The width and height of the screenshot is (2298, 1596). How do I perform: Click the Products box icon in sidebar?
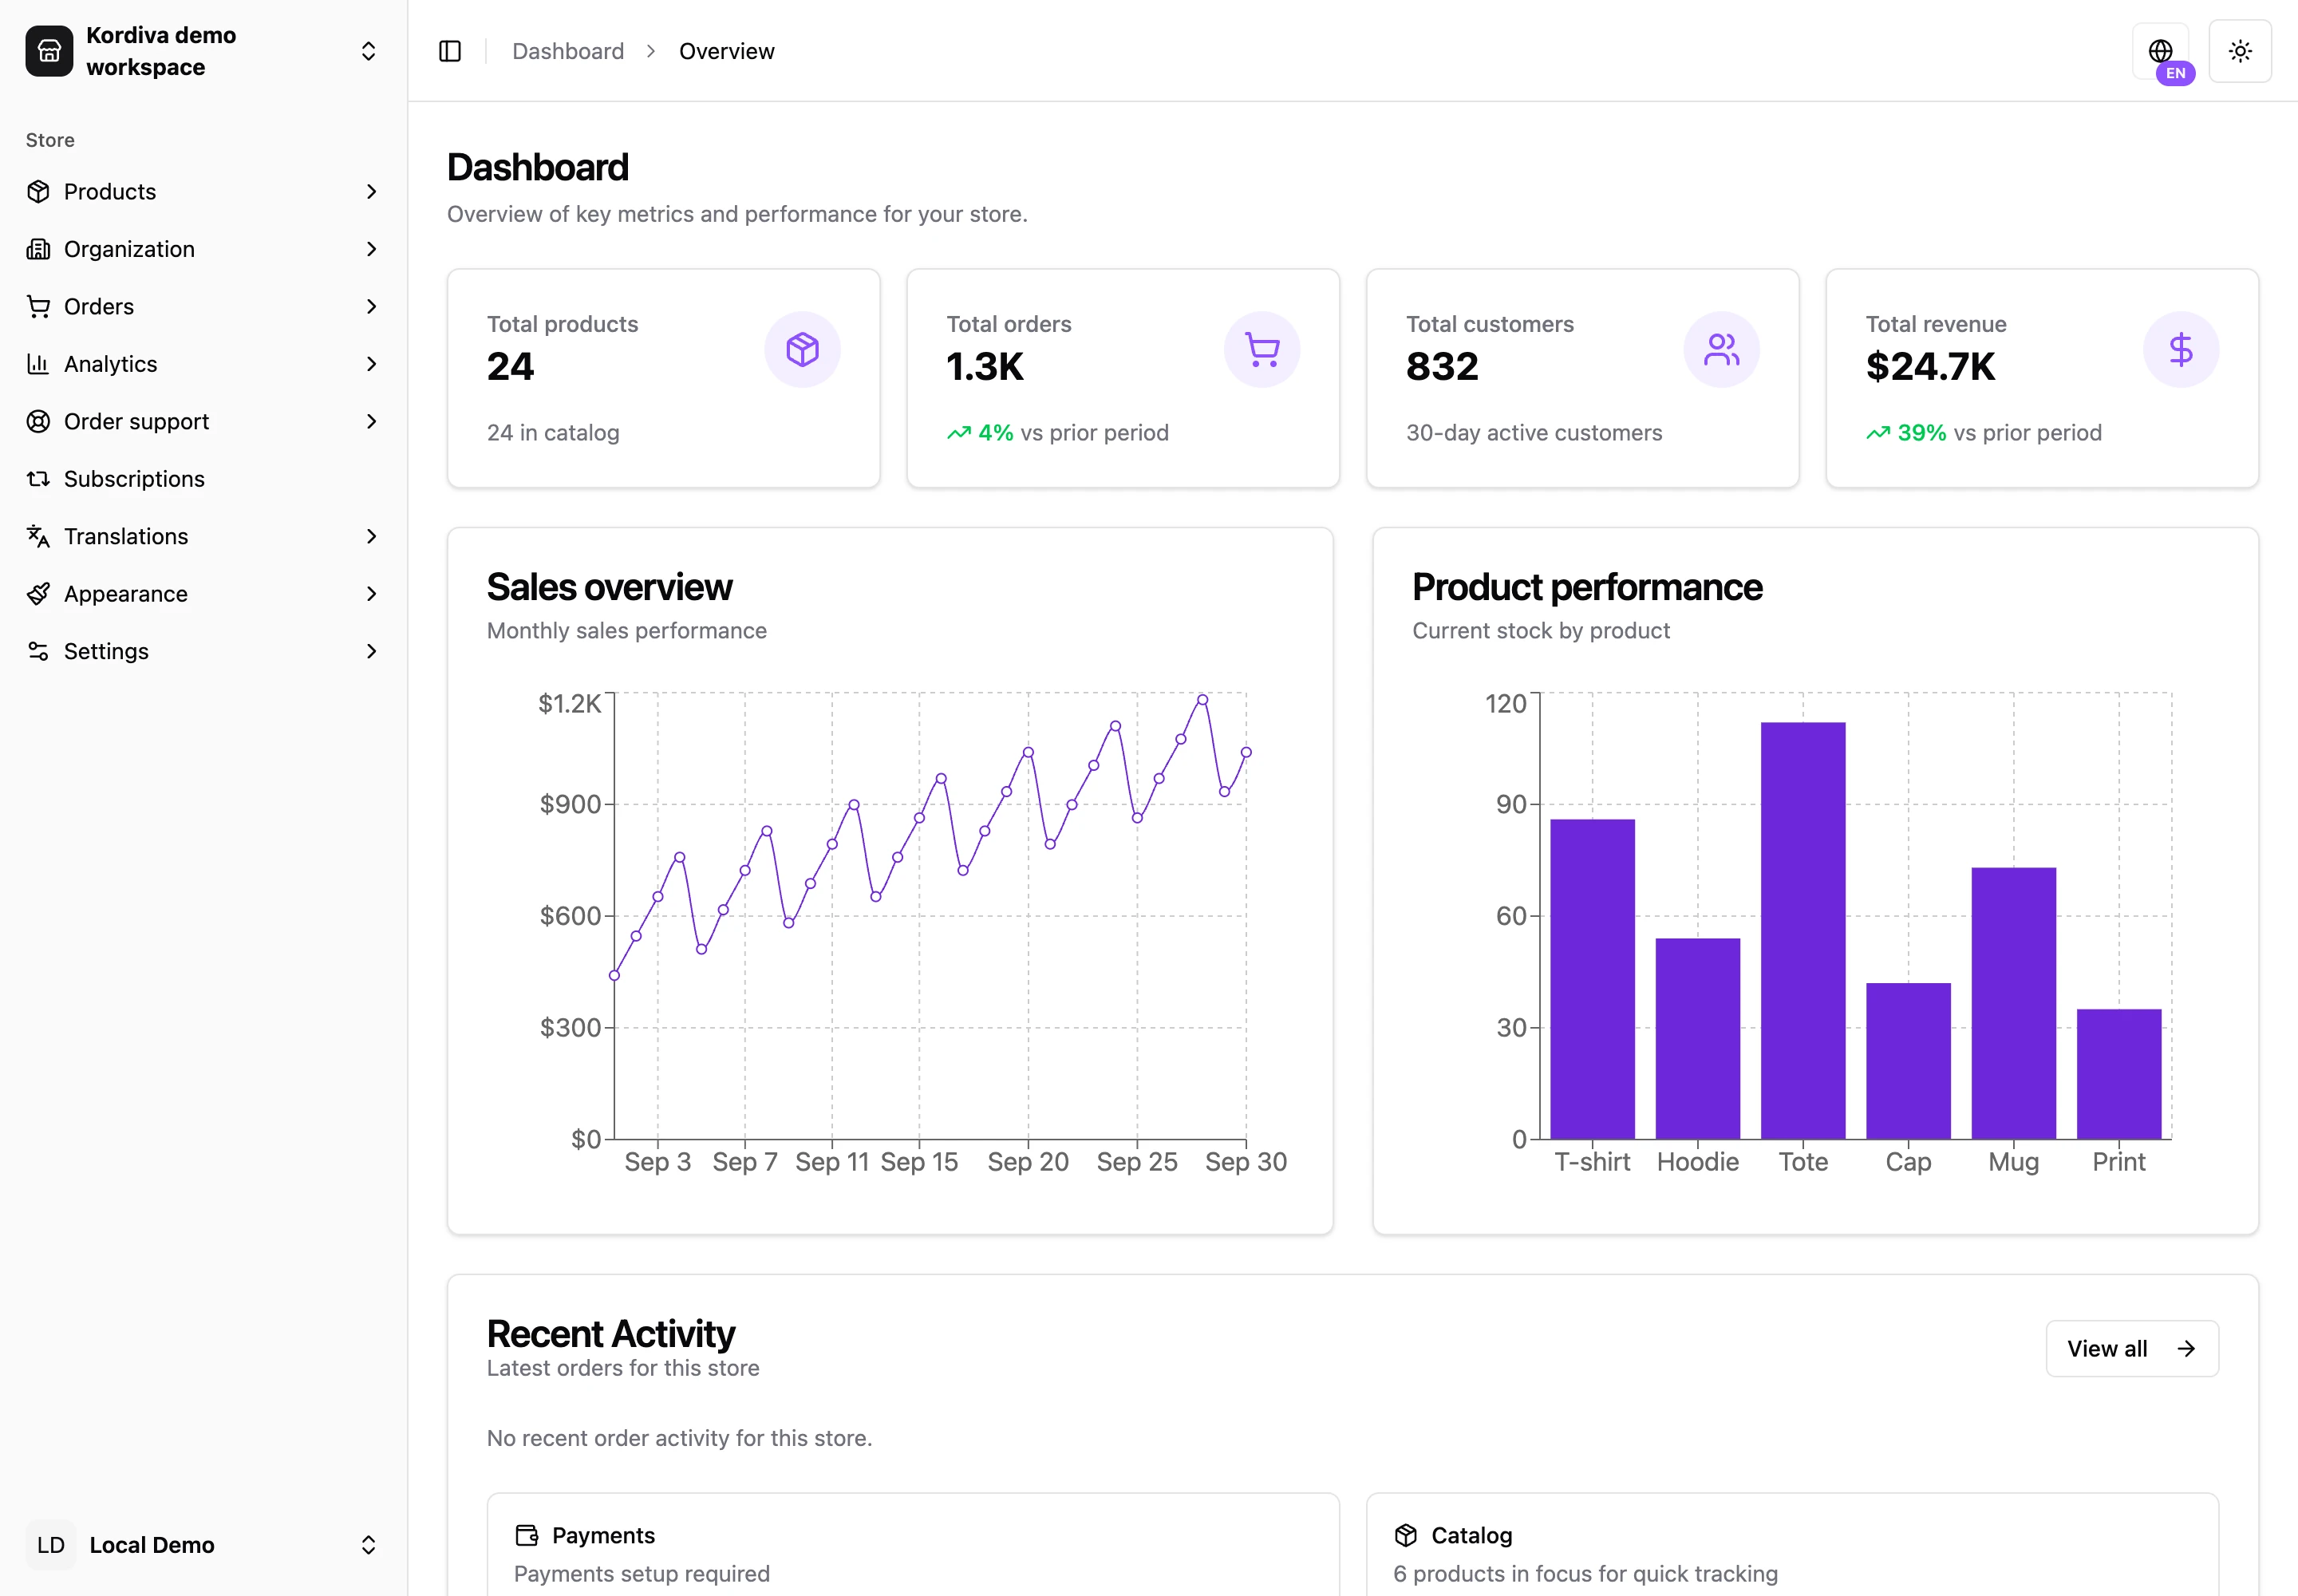tap(38, 191)
